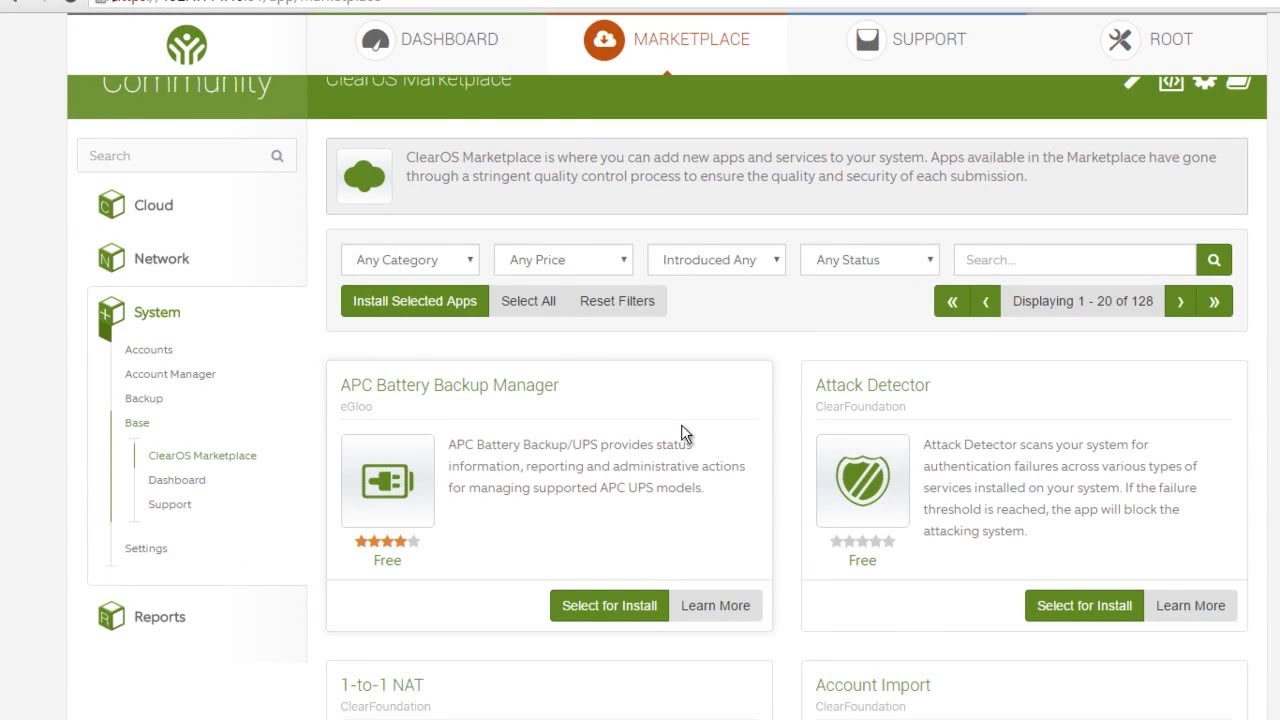Click the APC Battery Backup star rating
The width and height of the screenshot is (1280, 720).
click(387, 541)
